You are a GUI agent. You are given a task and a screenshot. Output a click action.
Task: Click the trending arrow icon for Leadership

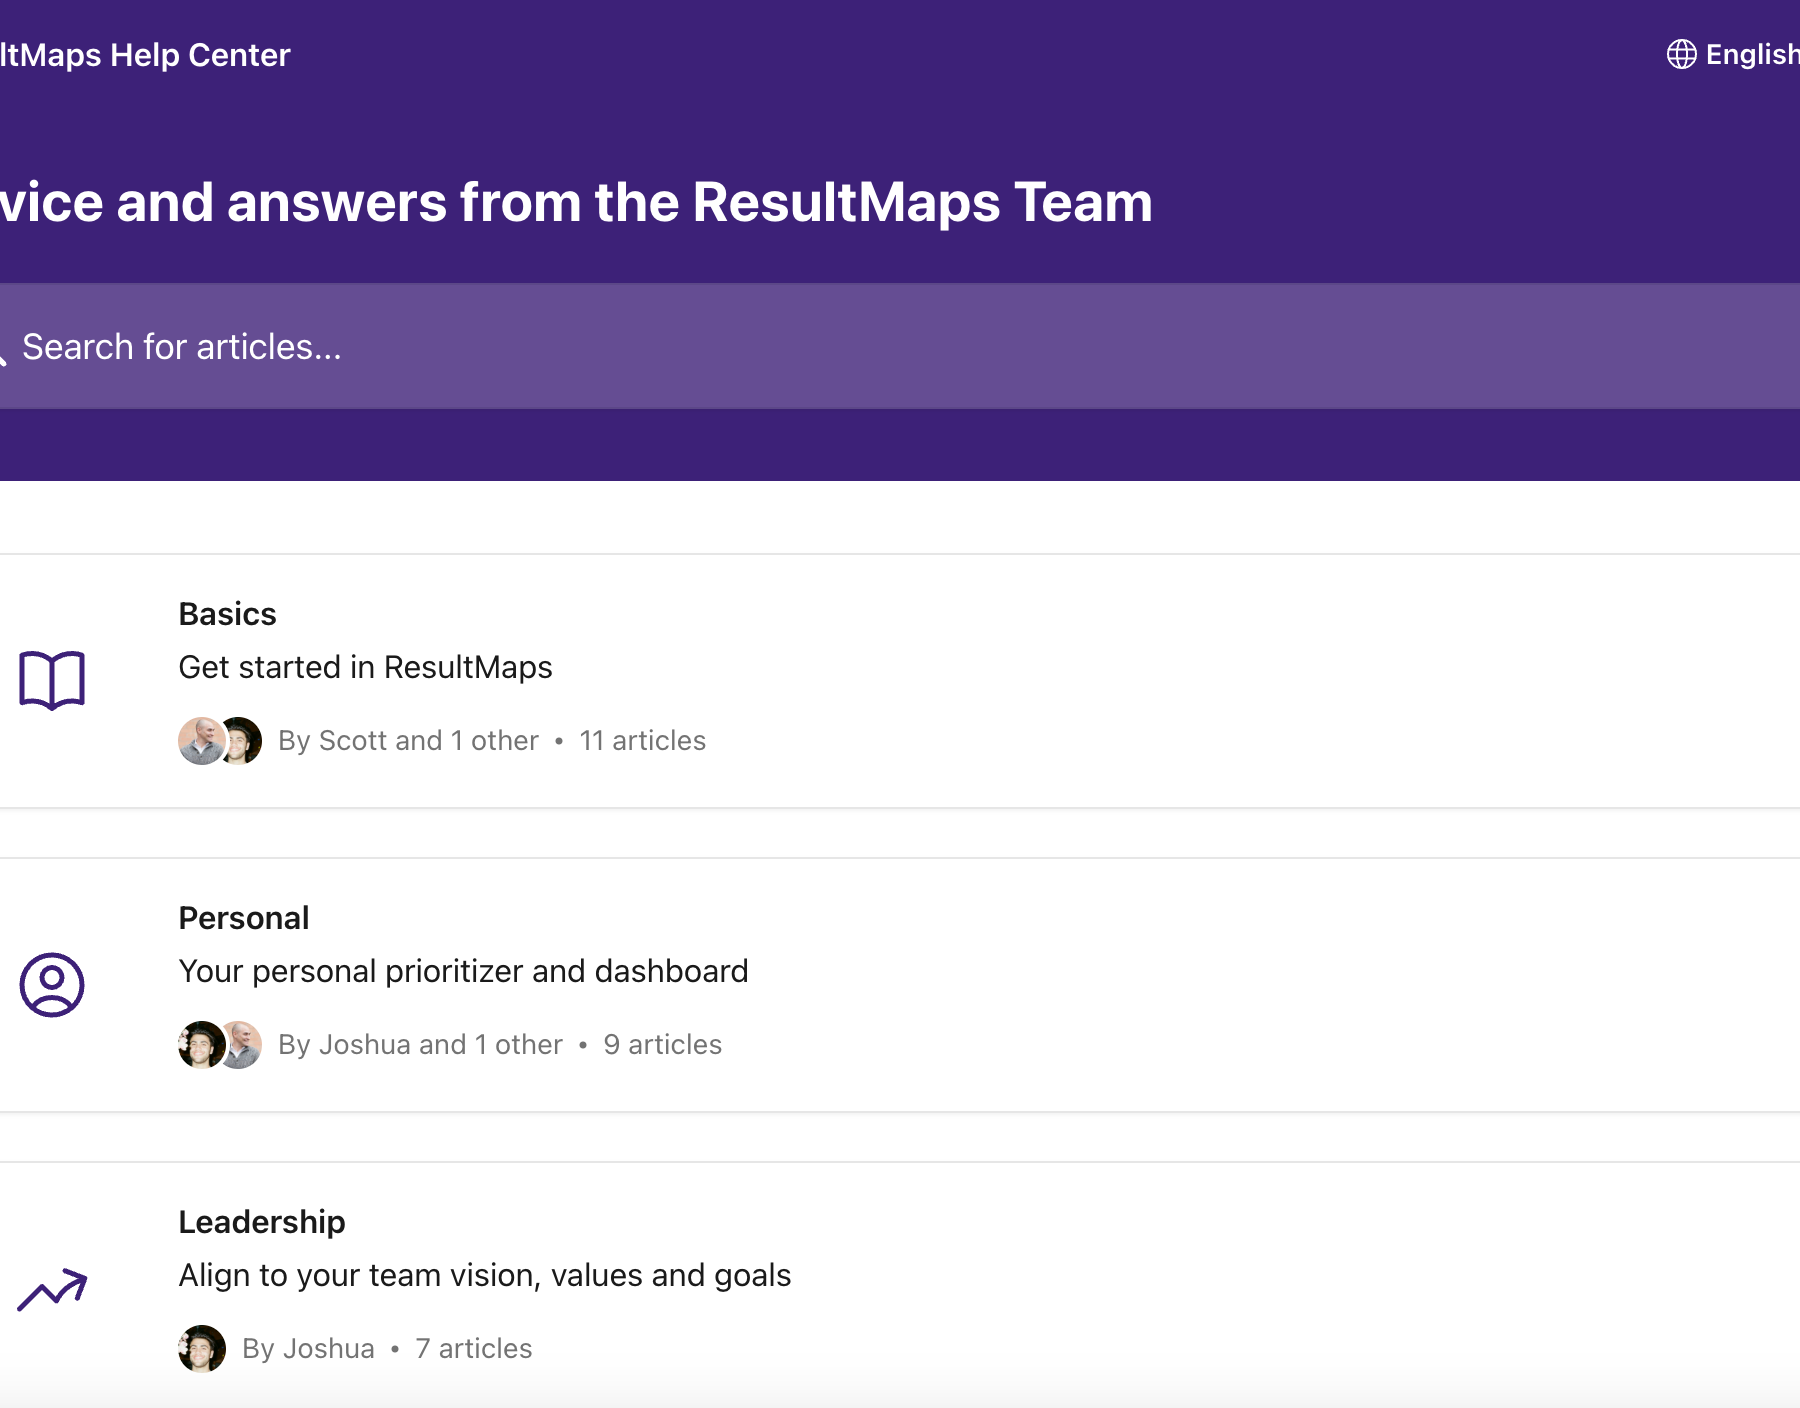52,1289
